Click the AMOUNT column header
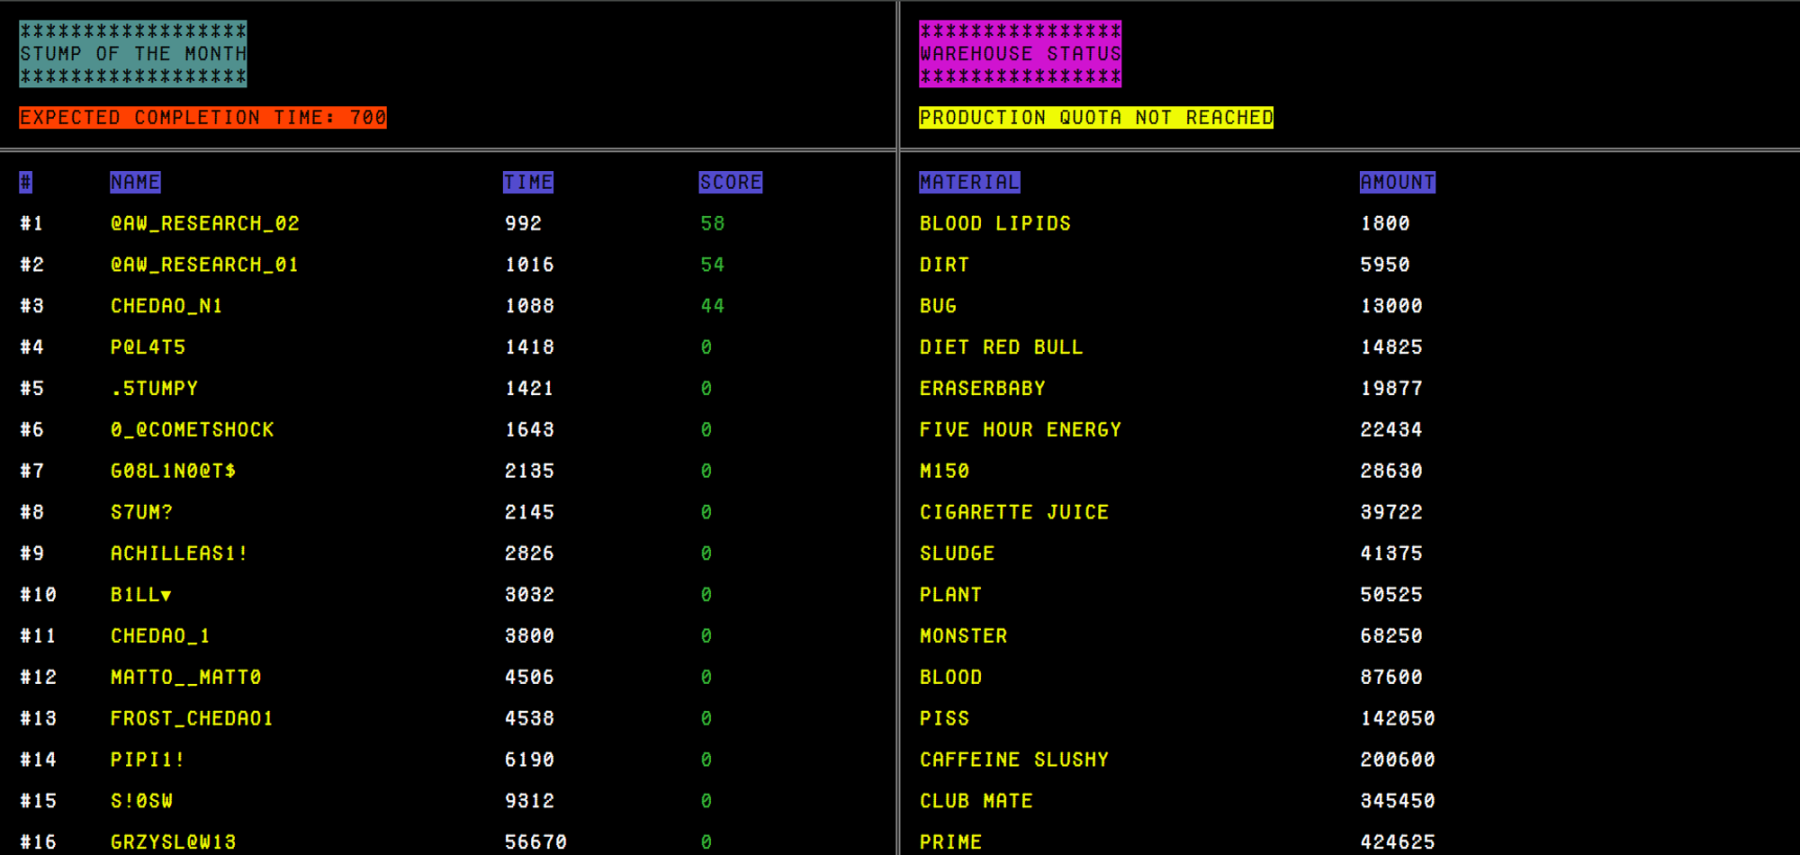 pos(1397,182)
